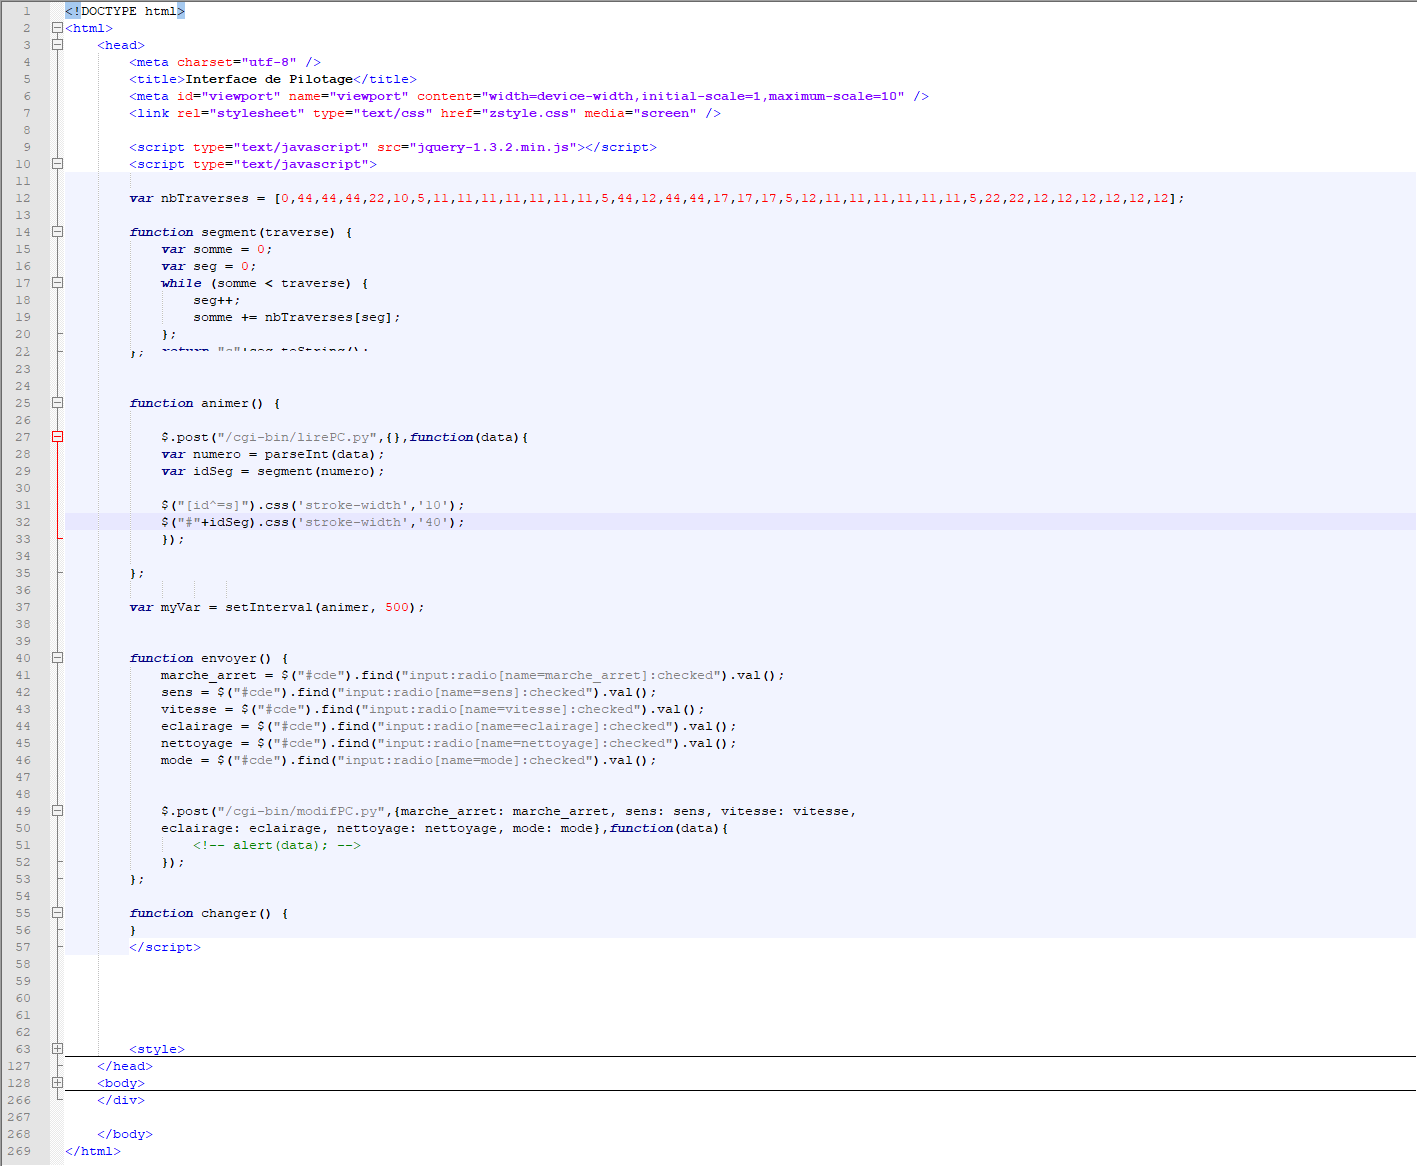Image resolution: width=1417 pixels, height=1166 pixels.
Task: Click the closing </body> tag
Action: 125,1134
